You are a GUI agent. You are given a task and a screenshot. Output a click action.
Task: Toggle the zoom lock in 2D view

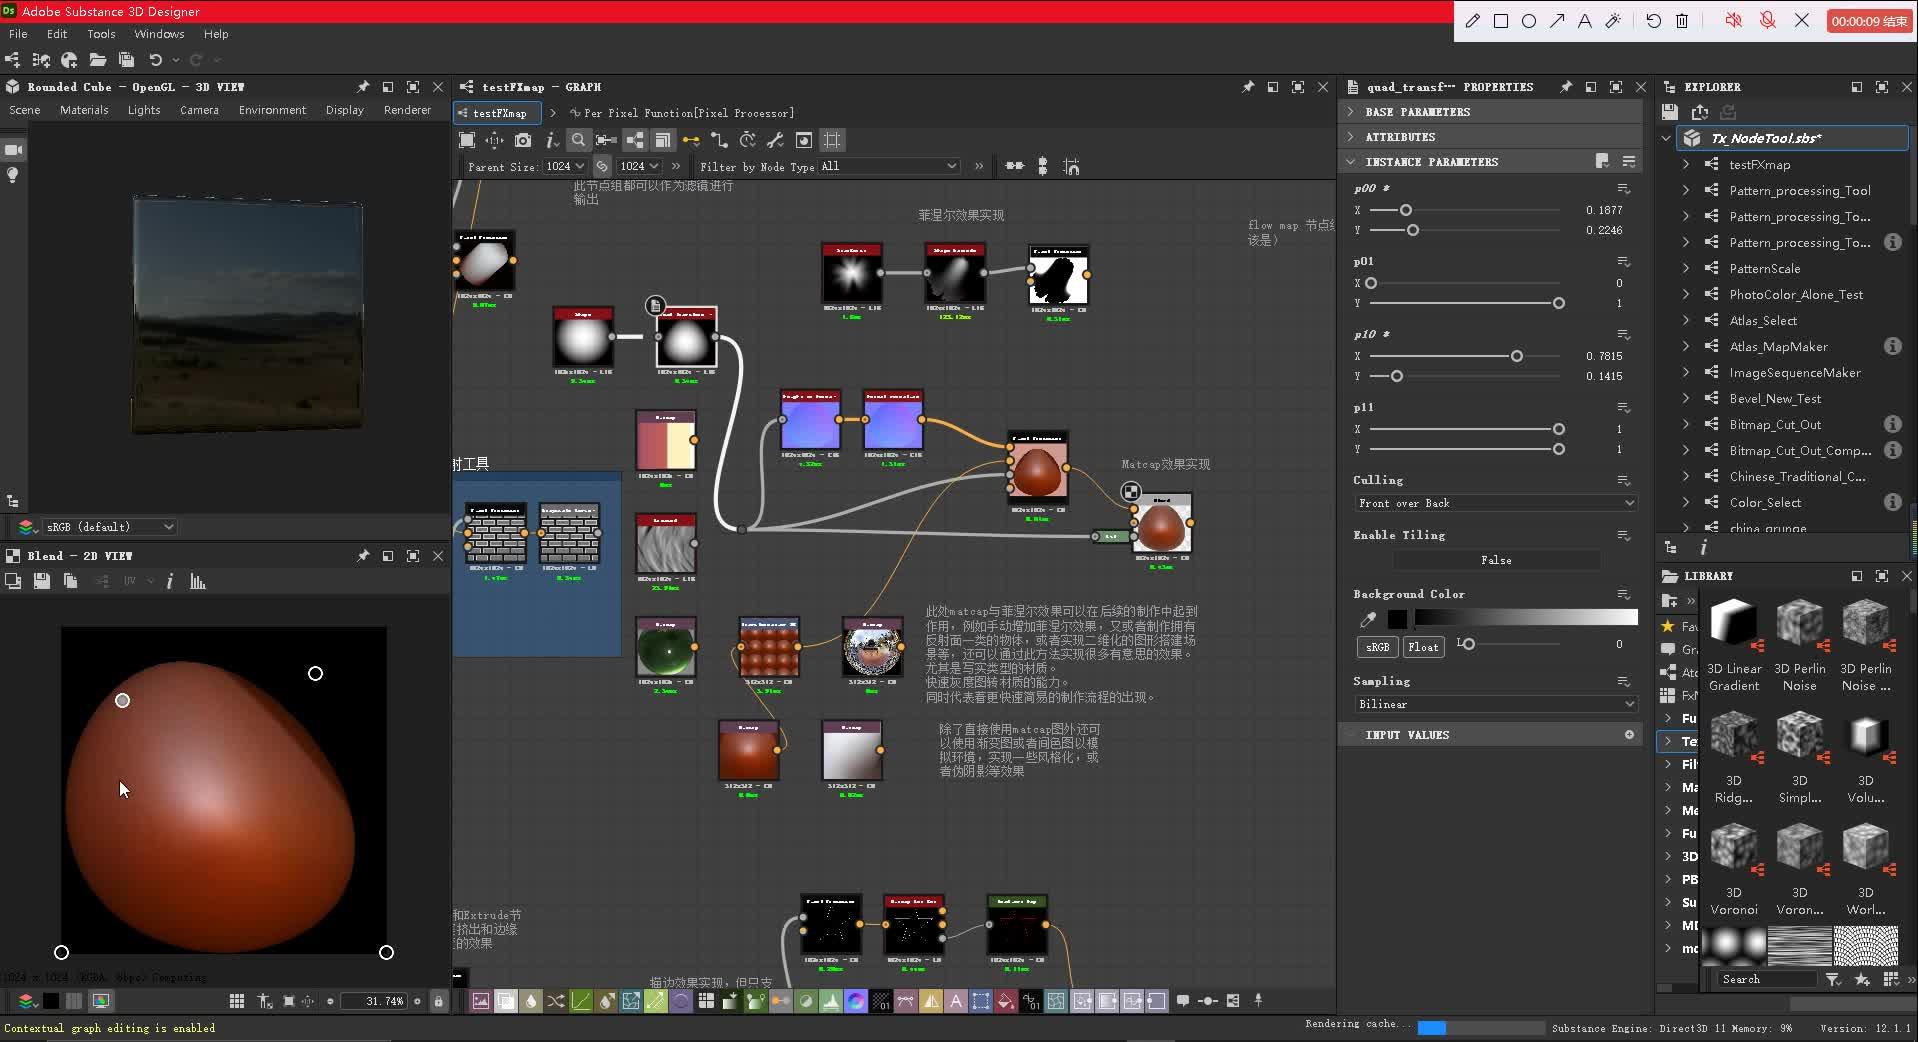438,1001
